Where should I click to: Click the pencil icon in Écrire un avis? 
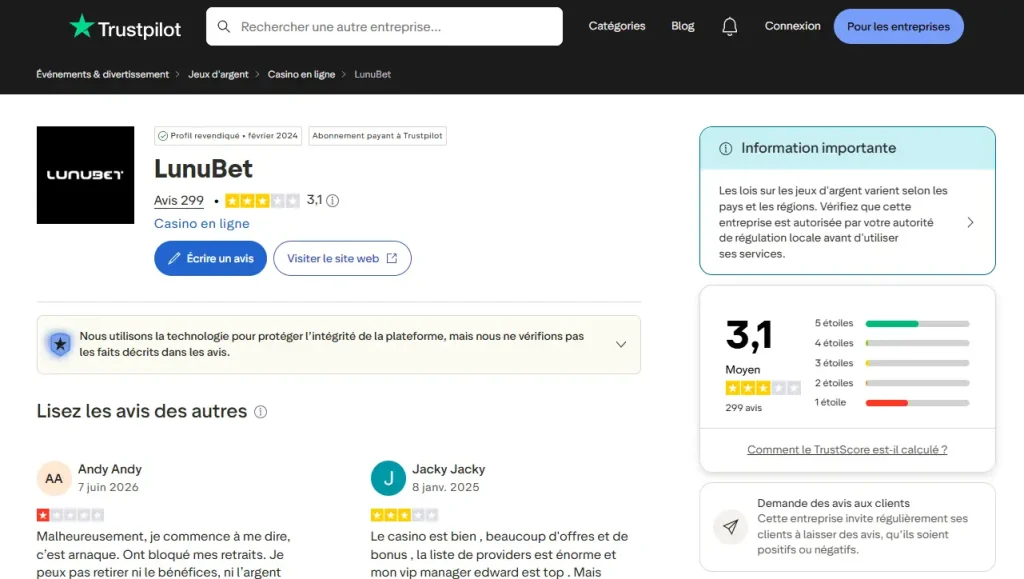[174, 258]
